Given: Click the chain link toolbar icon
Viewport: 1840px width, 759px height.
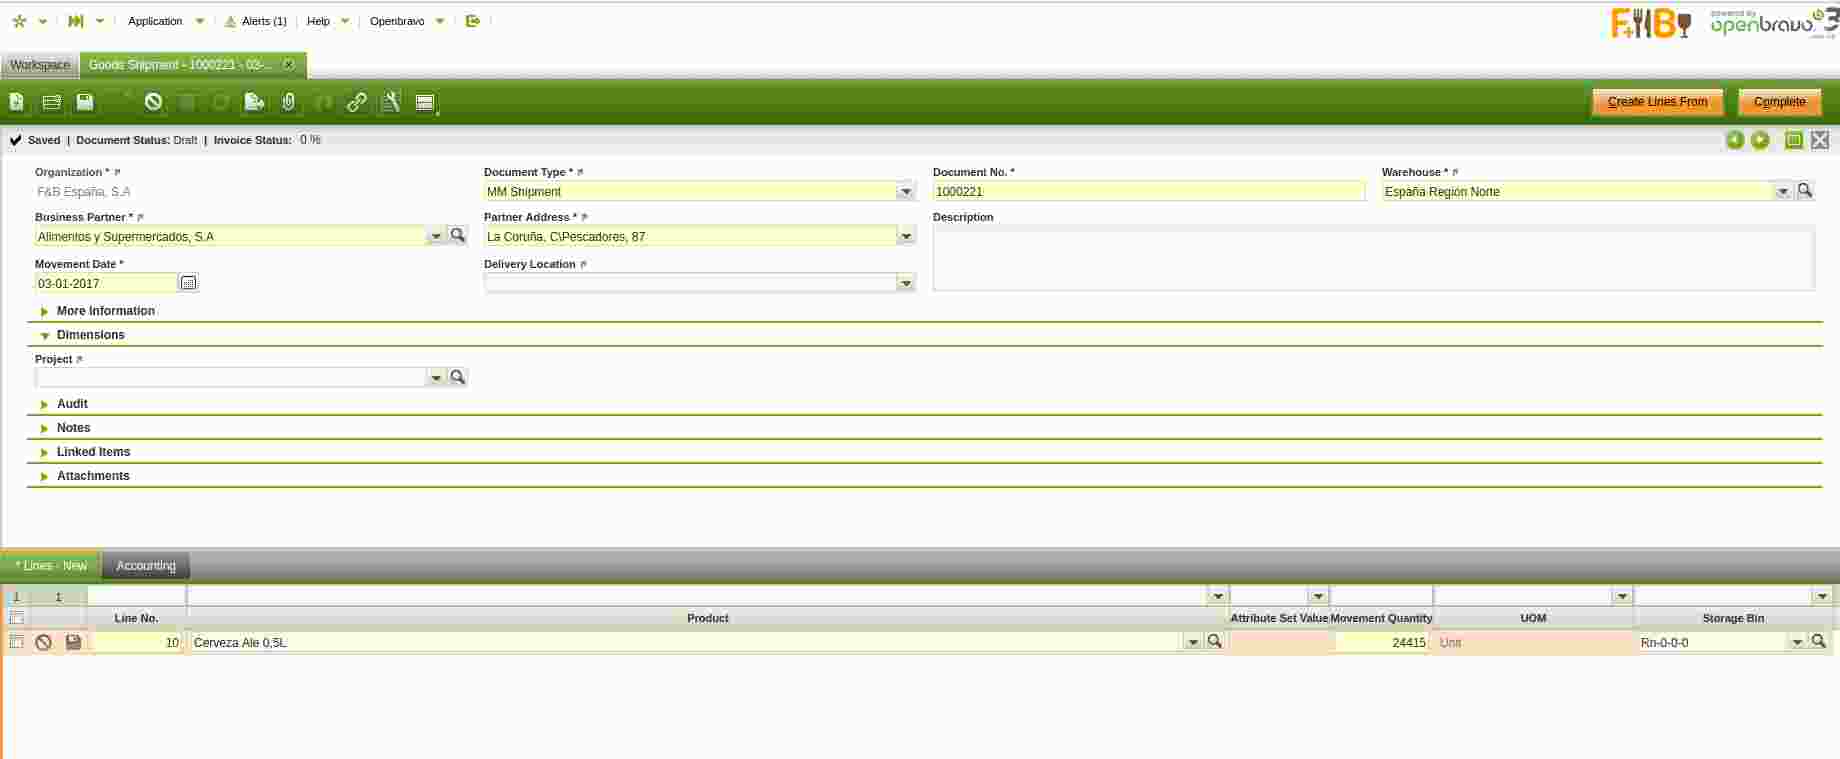Looking at the screenshot, I should [357, 102].
